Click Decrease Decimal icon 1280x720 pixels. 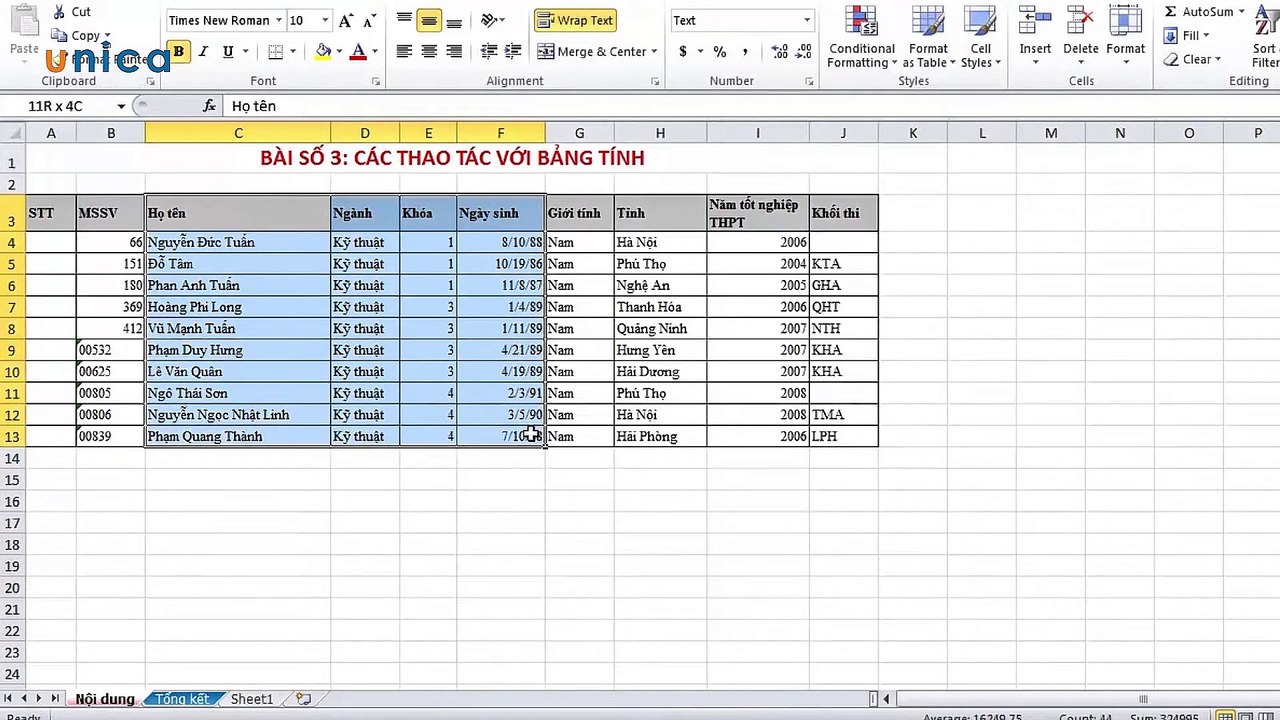(x=805, y=51)
